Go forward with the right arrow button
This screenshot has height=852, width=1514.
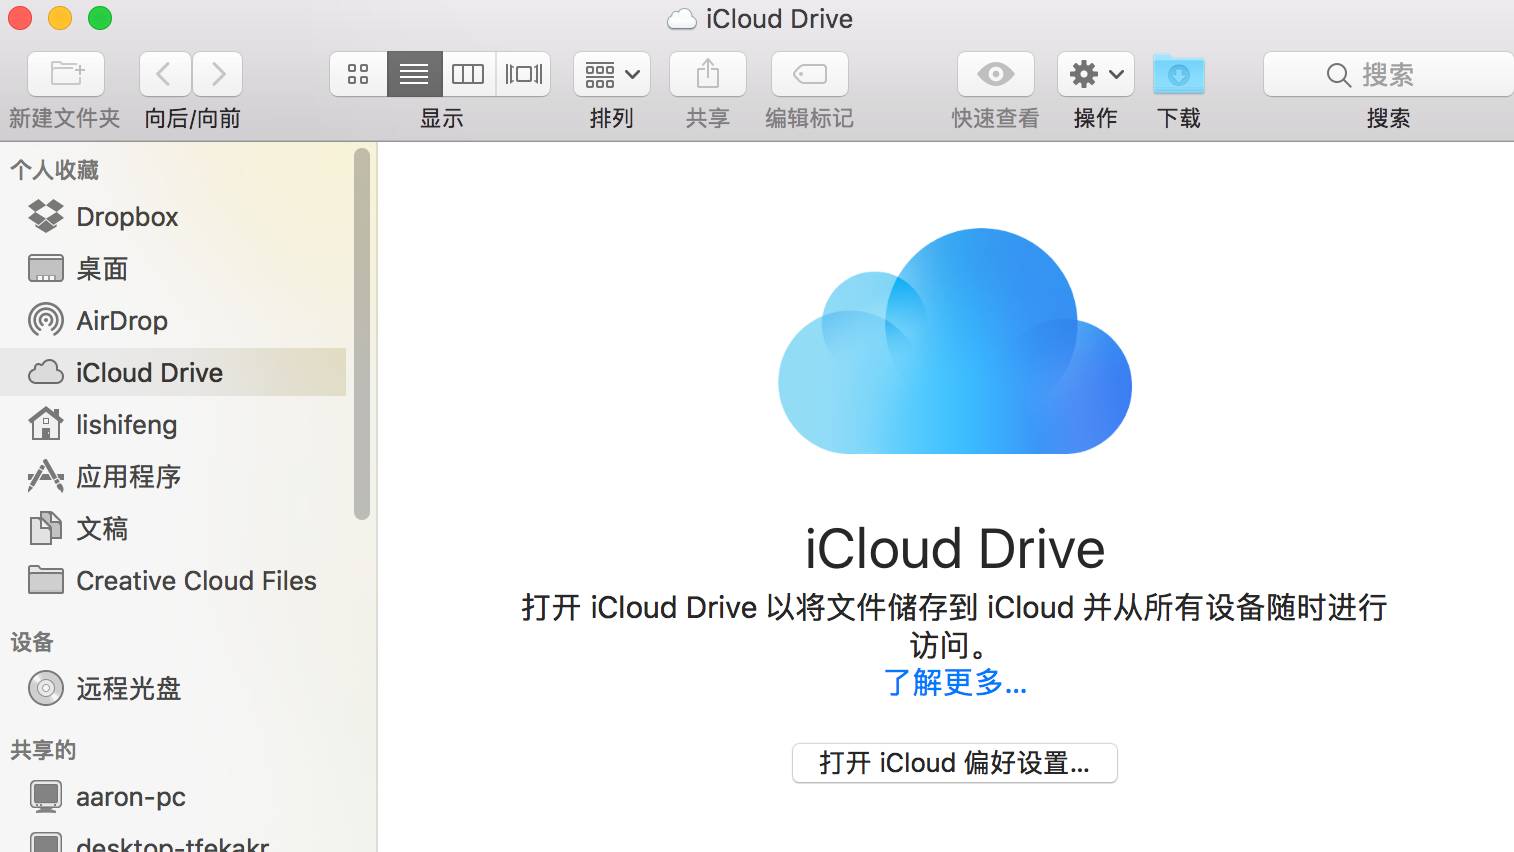point(218,74)
